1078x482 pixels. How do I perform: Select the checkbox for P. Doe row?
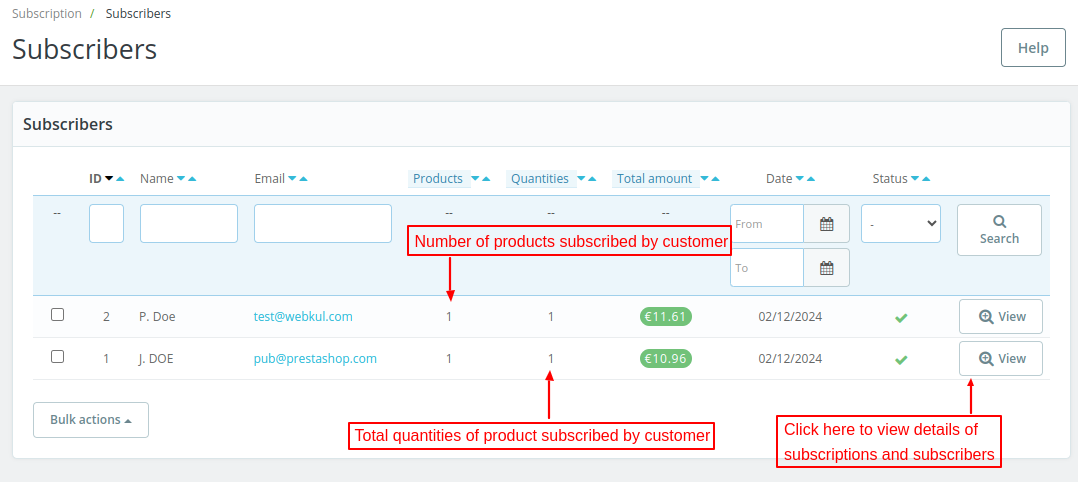58,315
